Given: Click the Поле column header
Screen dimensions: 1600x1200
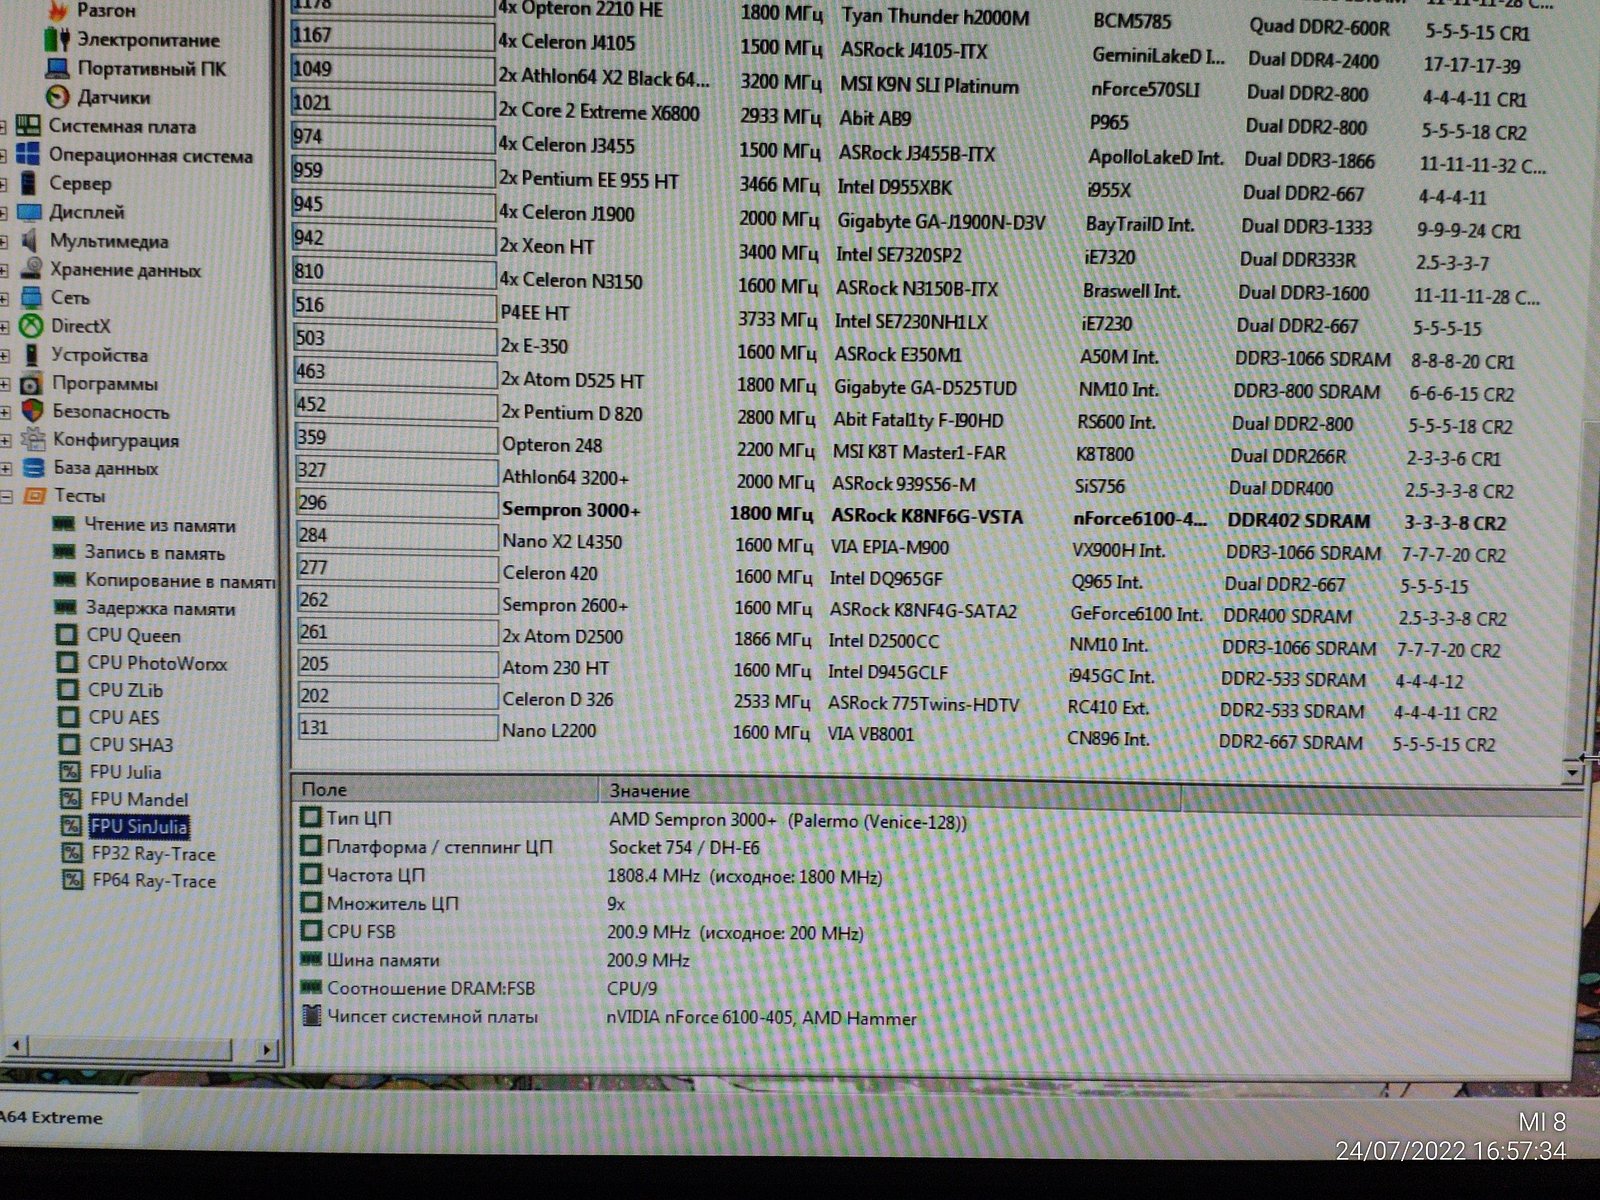Looking at the screenshot, I should [446, 790].
